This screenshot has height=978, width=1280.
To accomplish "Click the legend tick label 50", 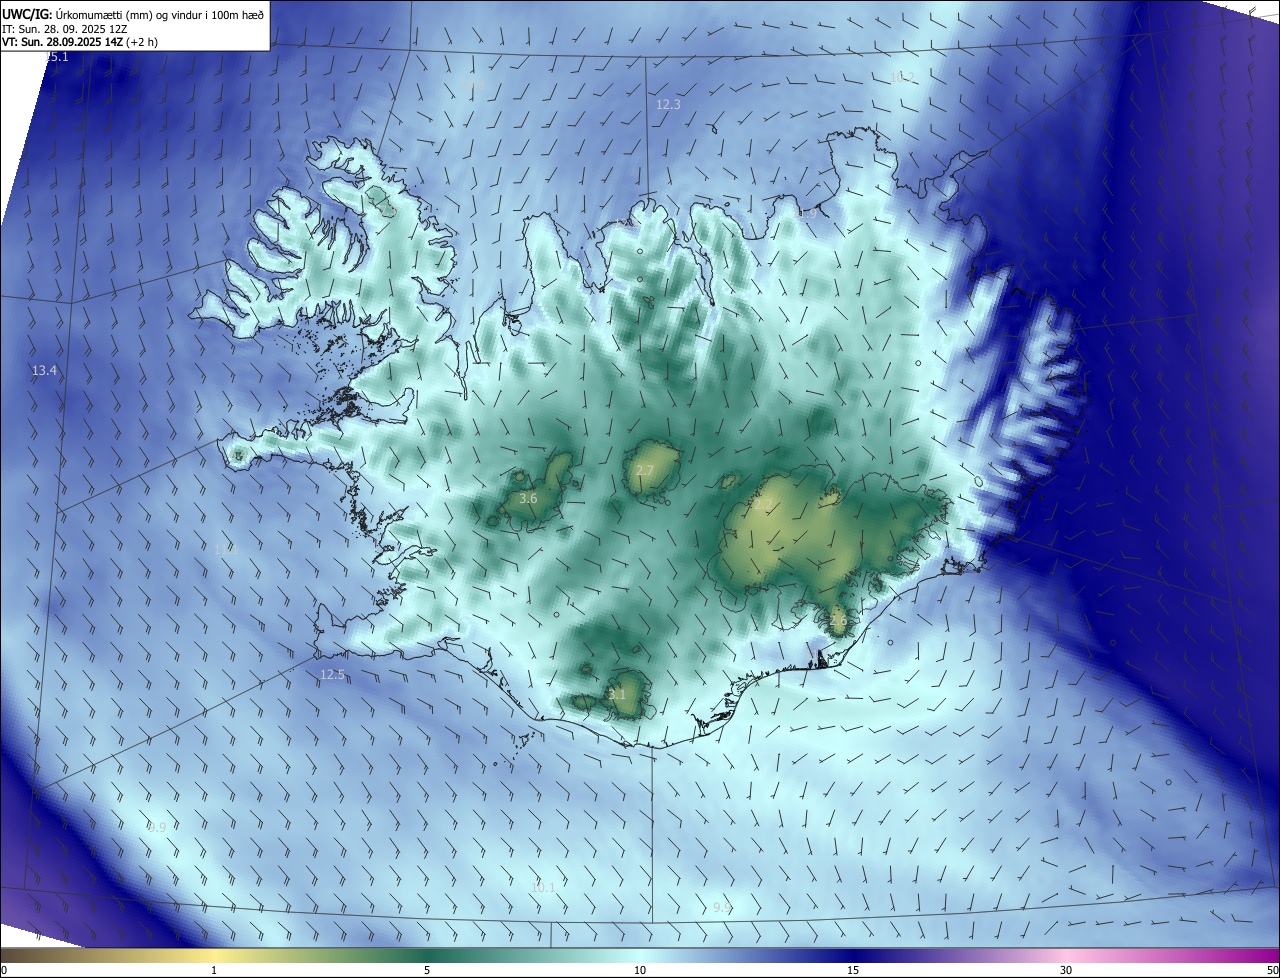I will 1272,971.
